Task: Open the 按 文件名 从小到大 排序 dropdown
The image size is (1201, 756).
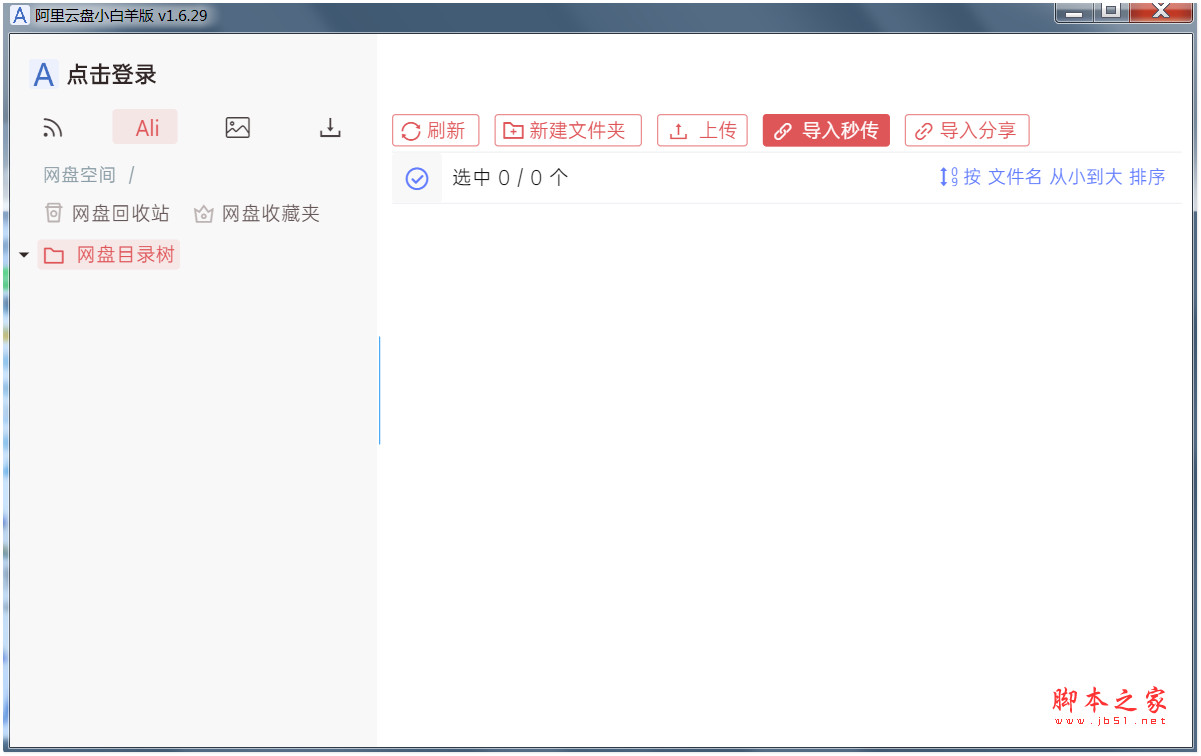Action: point(1052,178)
